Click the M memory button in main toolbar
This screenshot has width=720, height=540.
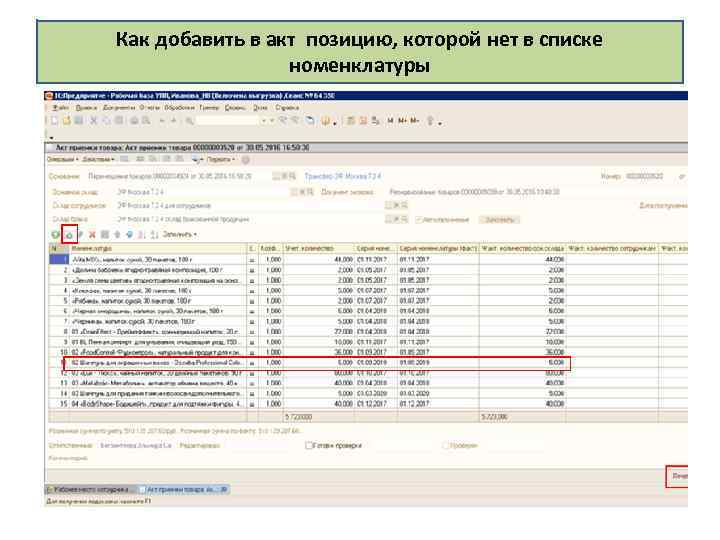tap(390, 121)
